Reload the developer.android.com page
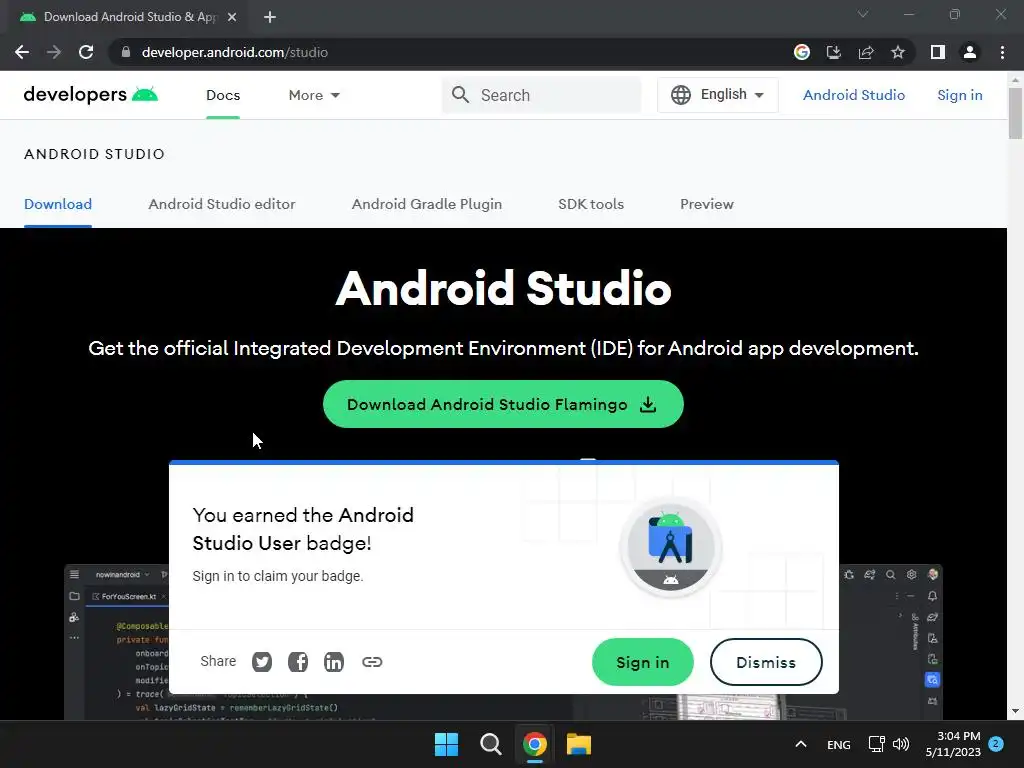Screen dimensions: 1024x768 (86, 52)
